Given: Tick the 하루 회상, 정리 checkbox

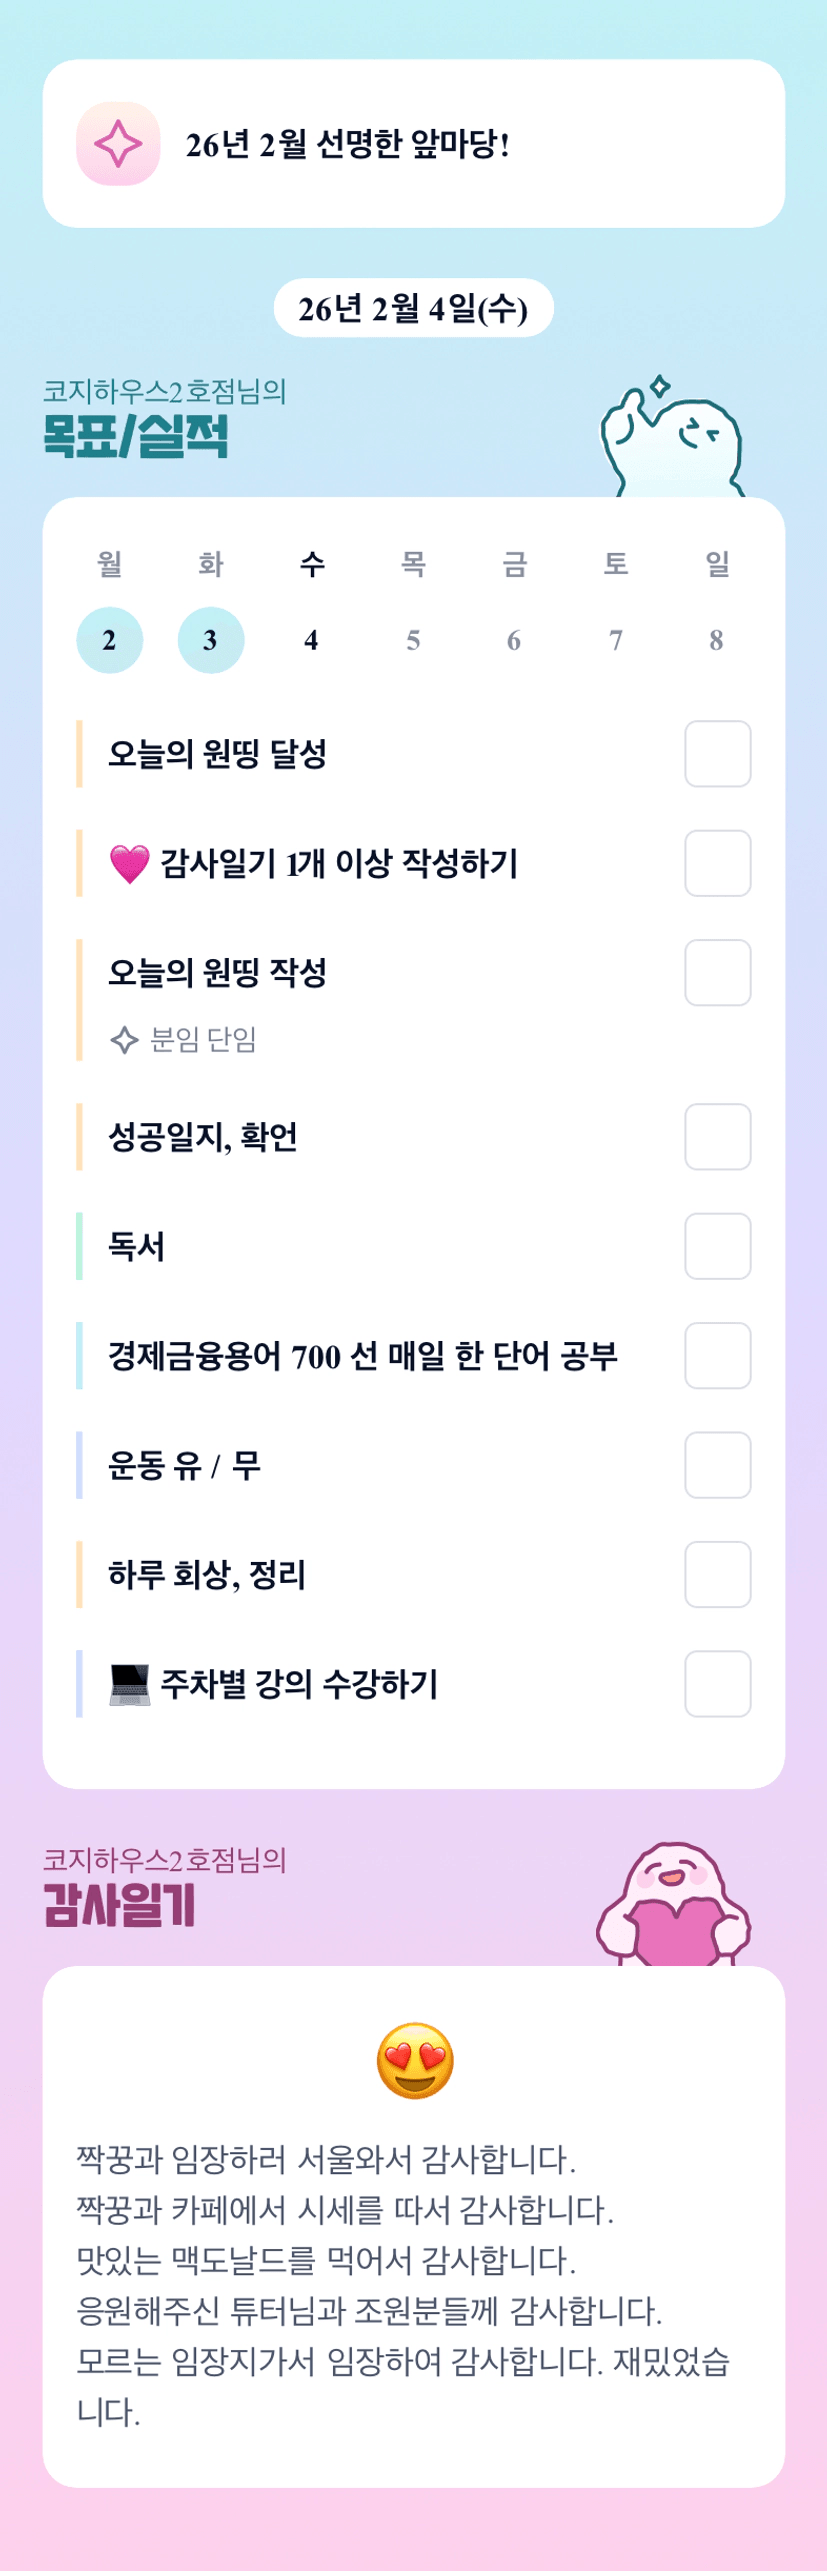Looking at the screenshot, I should (717, 1575).
